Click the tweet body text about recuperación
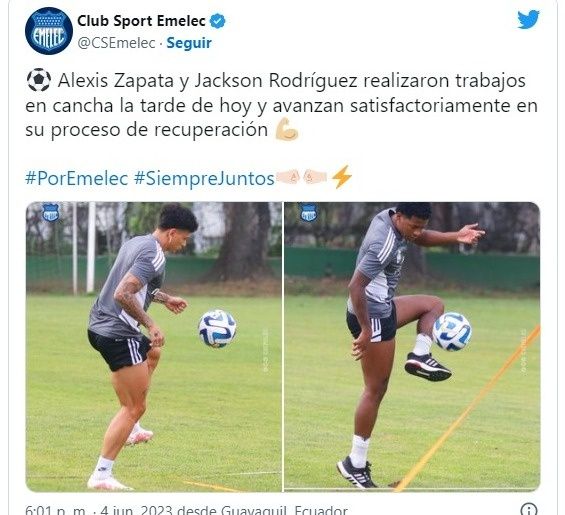Viewport: 565px width, 515px height. coord(281,105)
